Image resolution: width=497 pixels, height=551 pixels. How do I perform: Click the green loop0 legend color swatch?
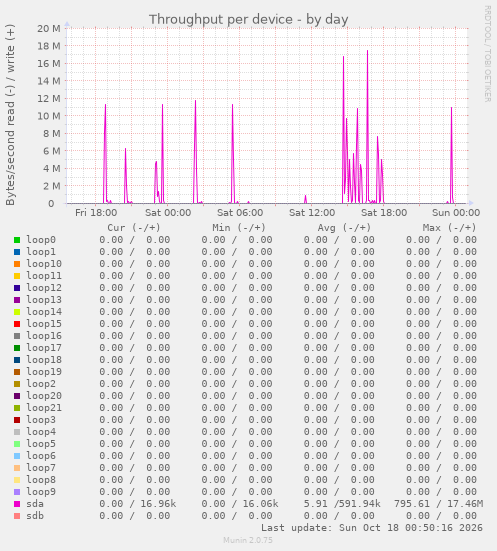(x=17, y=240)
